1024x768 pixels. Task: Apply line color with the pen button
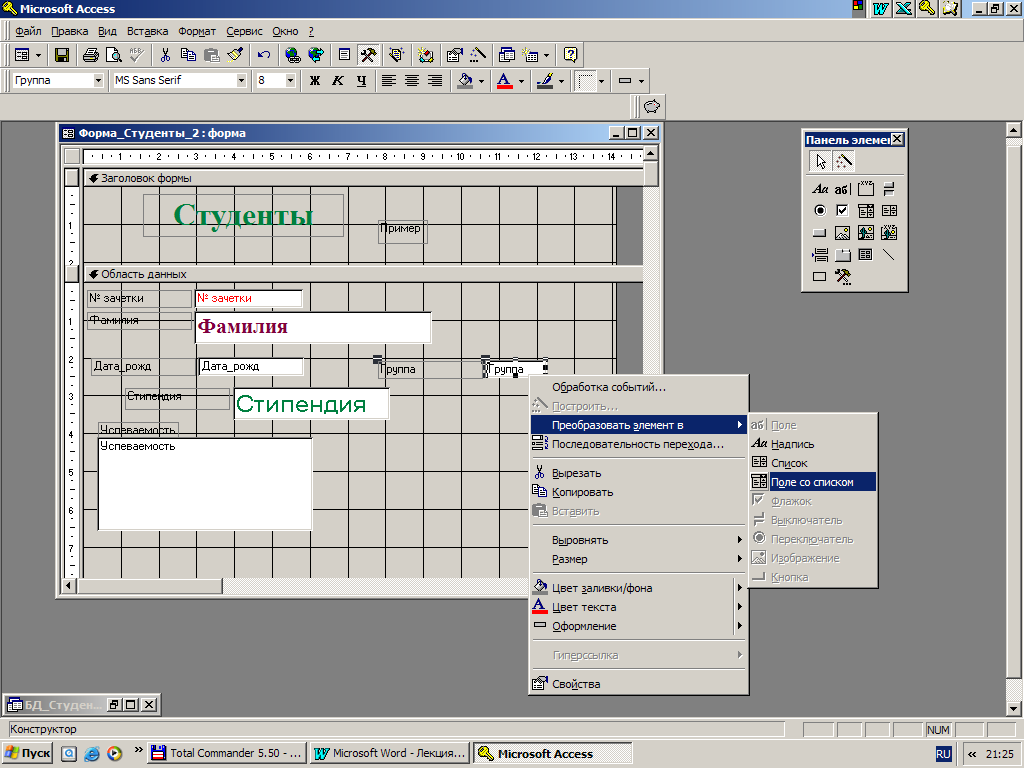point(545,80)
